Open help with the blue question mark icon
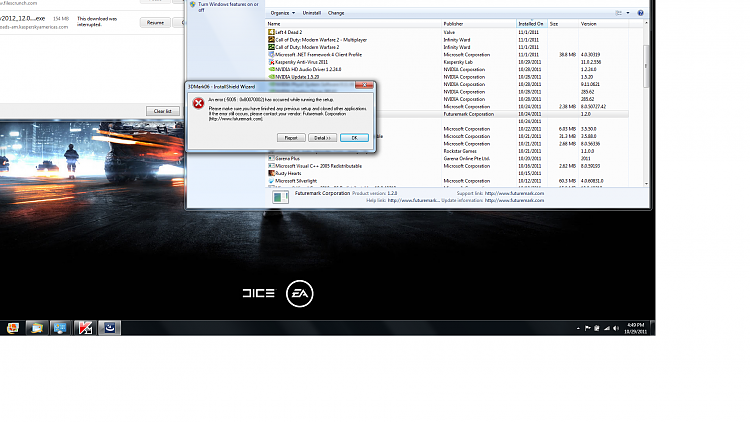 (640, 13)
